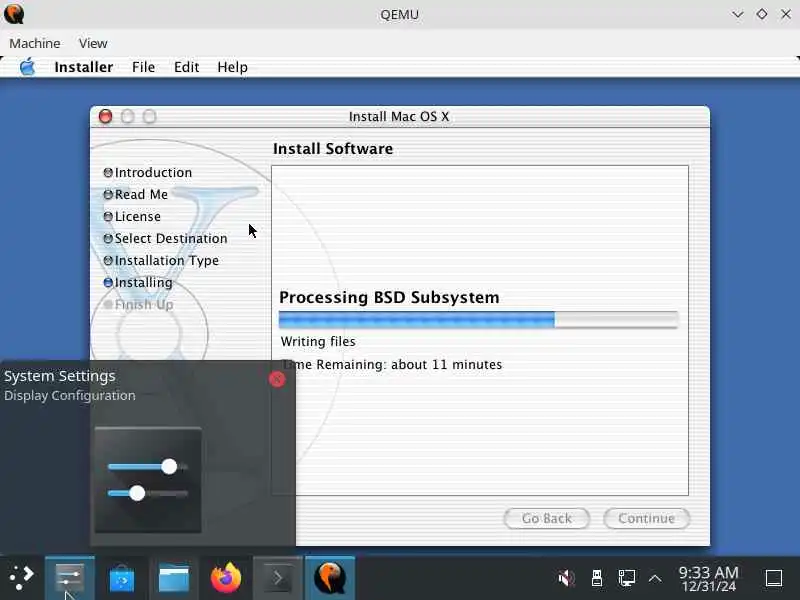Launch Firefox from the taskbar
The width and height of the screenshot is (800, 600).
(226, 578)
